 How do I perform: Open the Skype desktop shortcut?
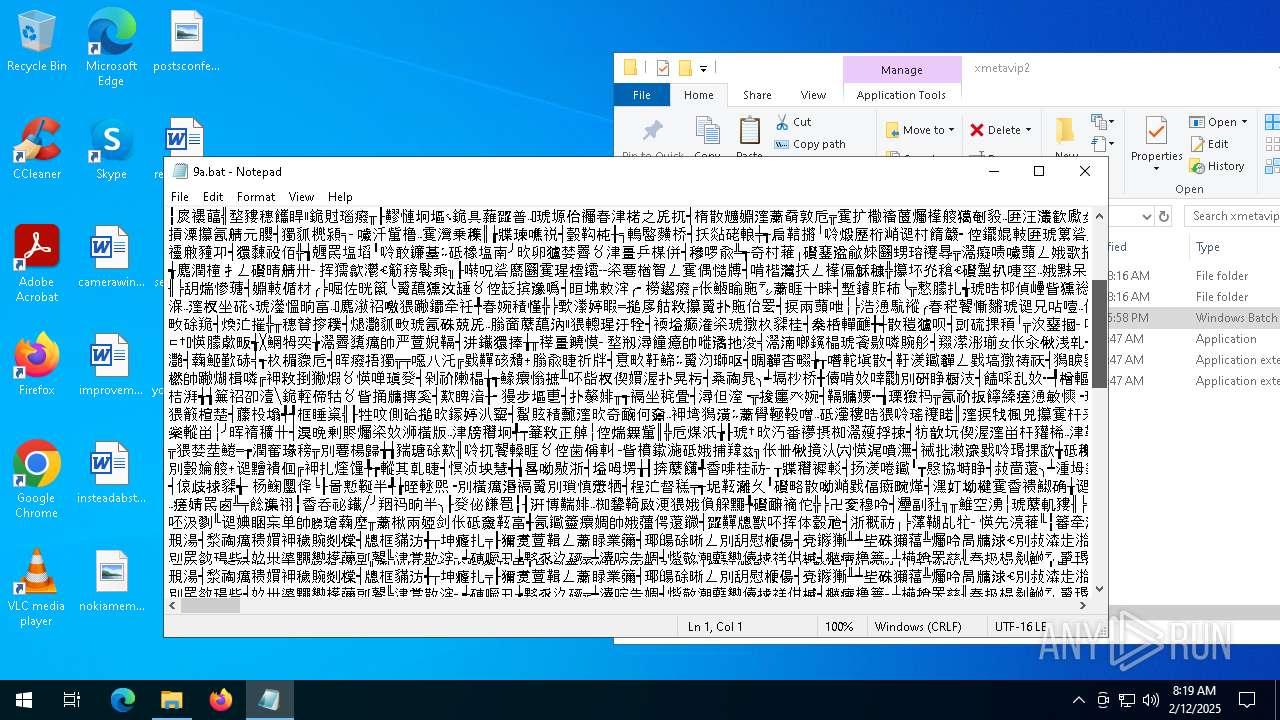pos(111,148)
